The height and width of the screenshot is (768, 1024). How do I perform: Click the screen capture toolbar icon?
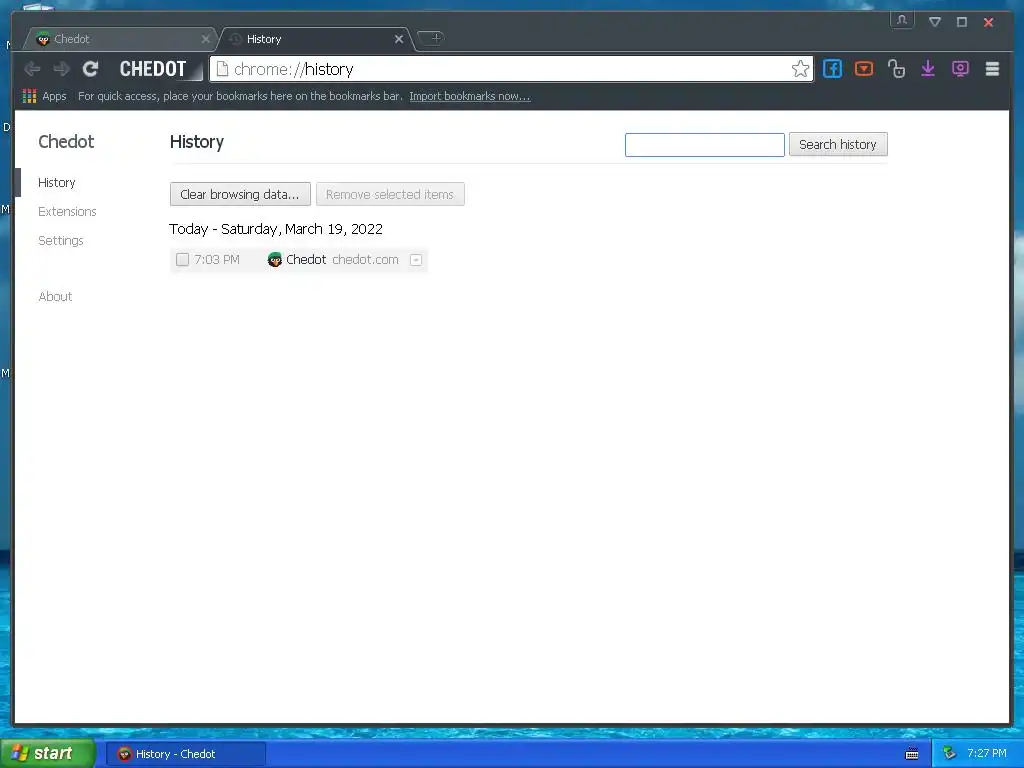point(960,69)
